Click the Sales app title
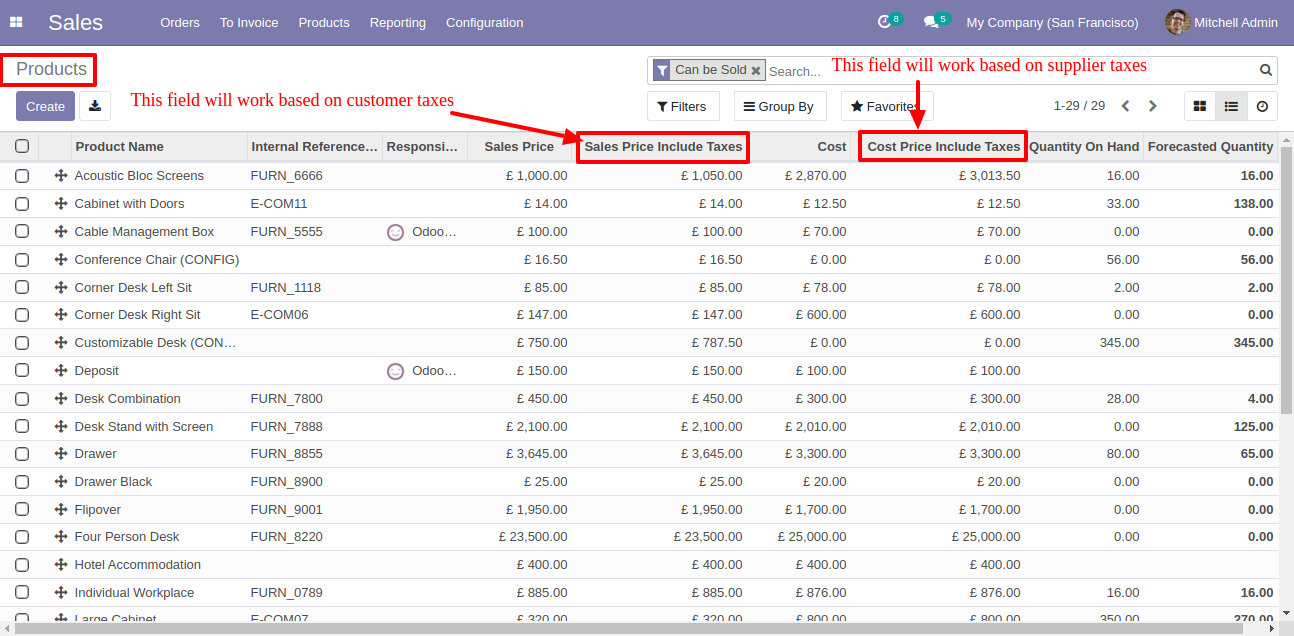1294x636 pixels. click(x=75, y=22)
